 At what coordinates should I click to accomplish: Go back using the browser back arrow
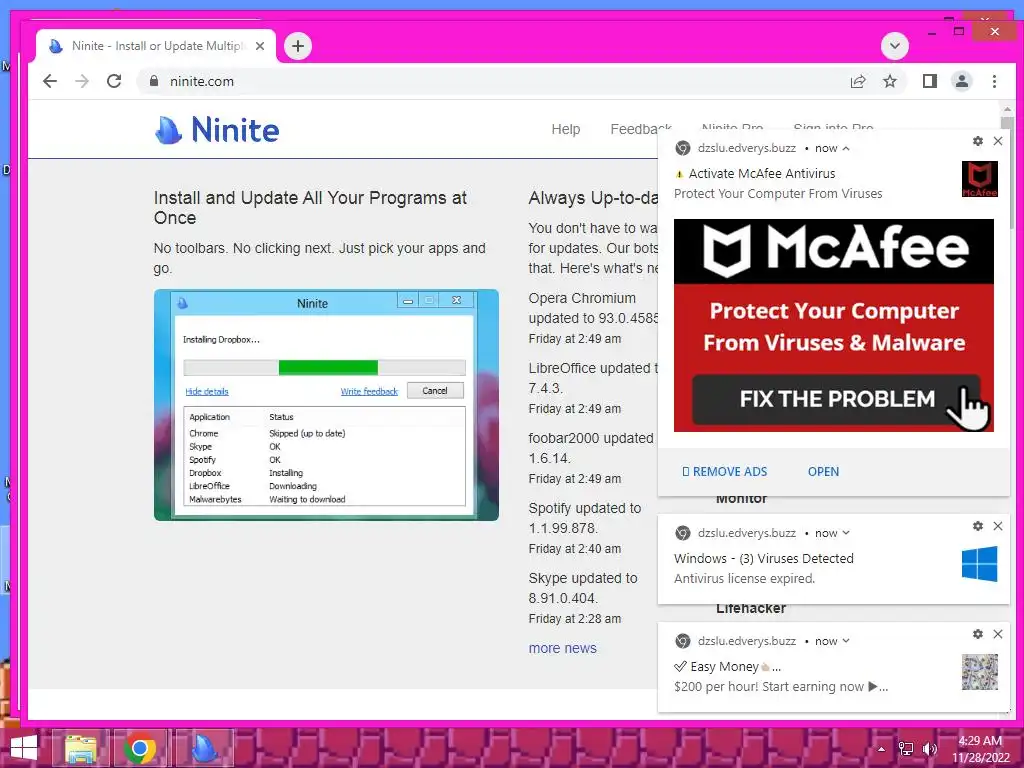coord(50,81)
